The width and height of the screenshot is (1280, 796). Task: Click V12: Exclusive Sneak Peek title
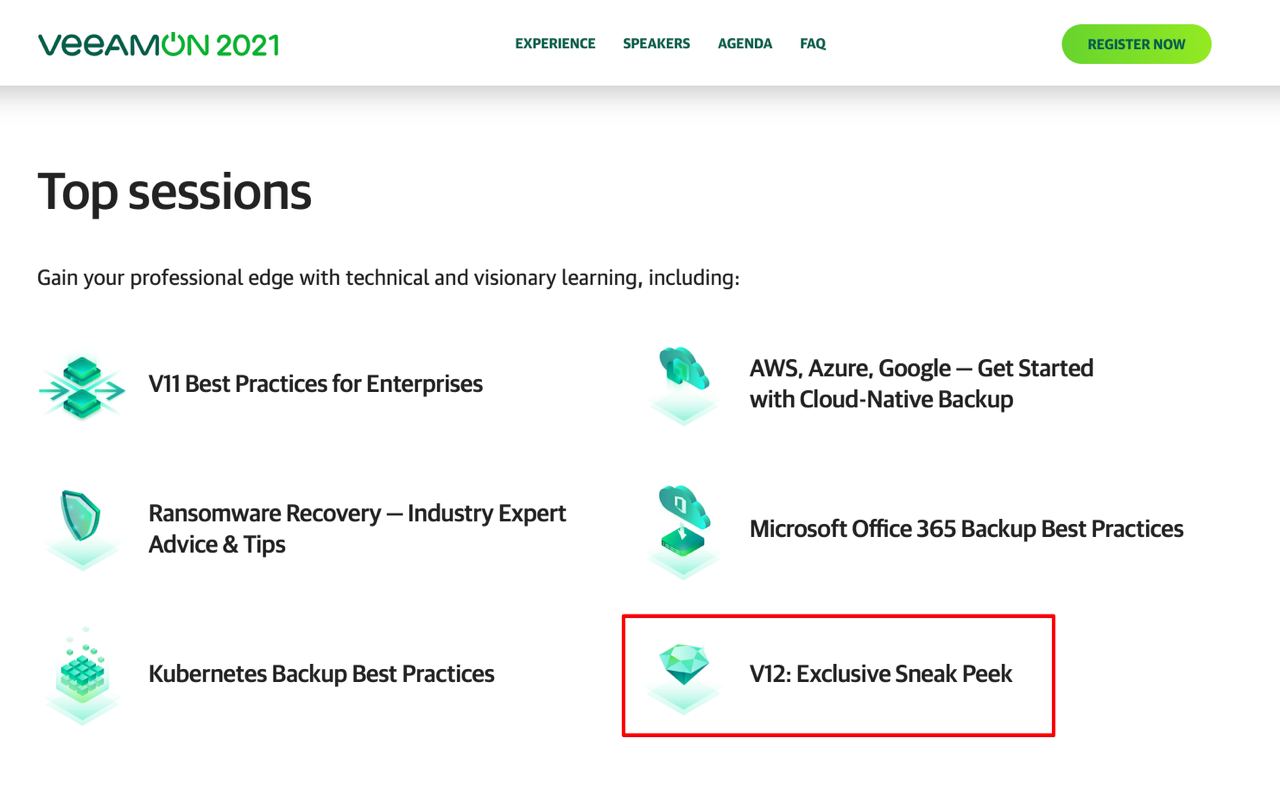click(x=880, y=674)
